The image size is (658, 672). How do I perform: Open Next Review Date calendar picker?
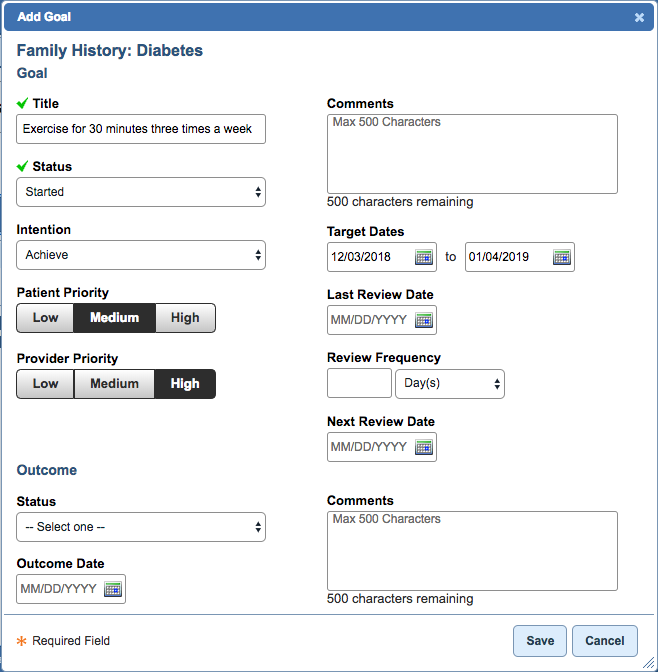pos(423,447)
